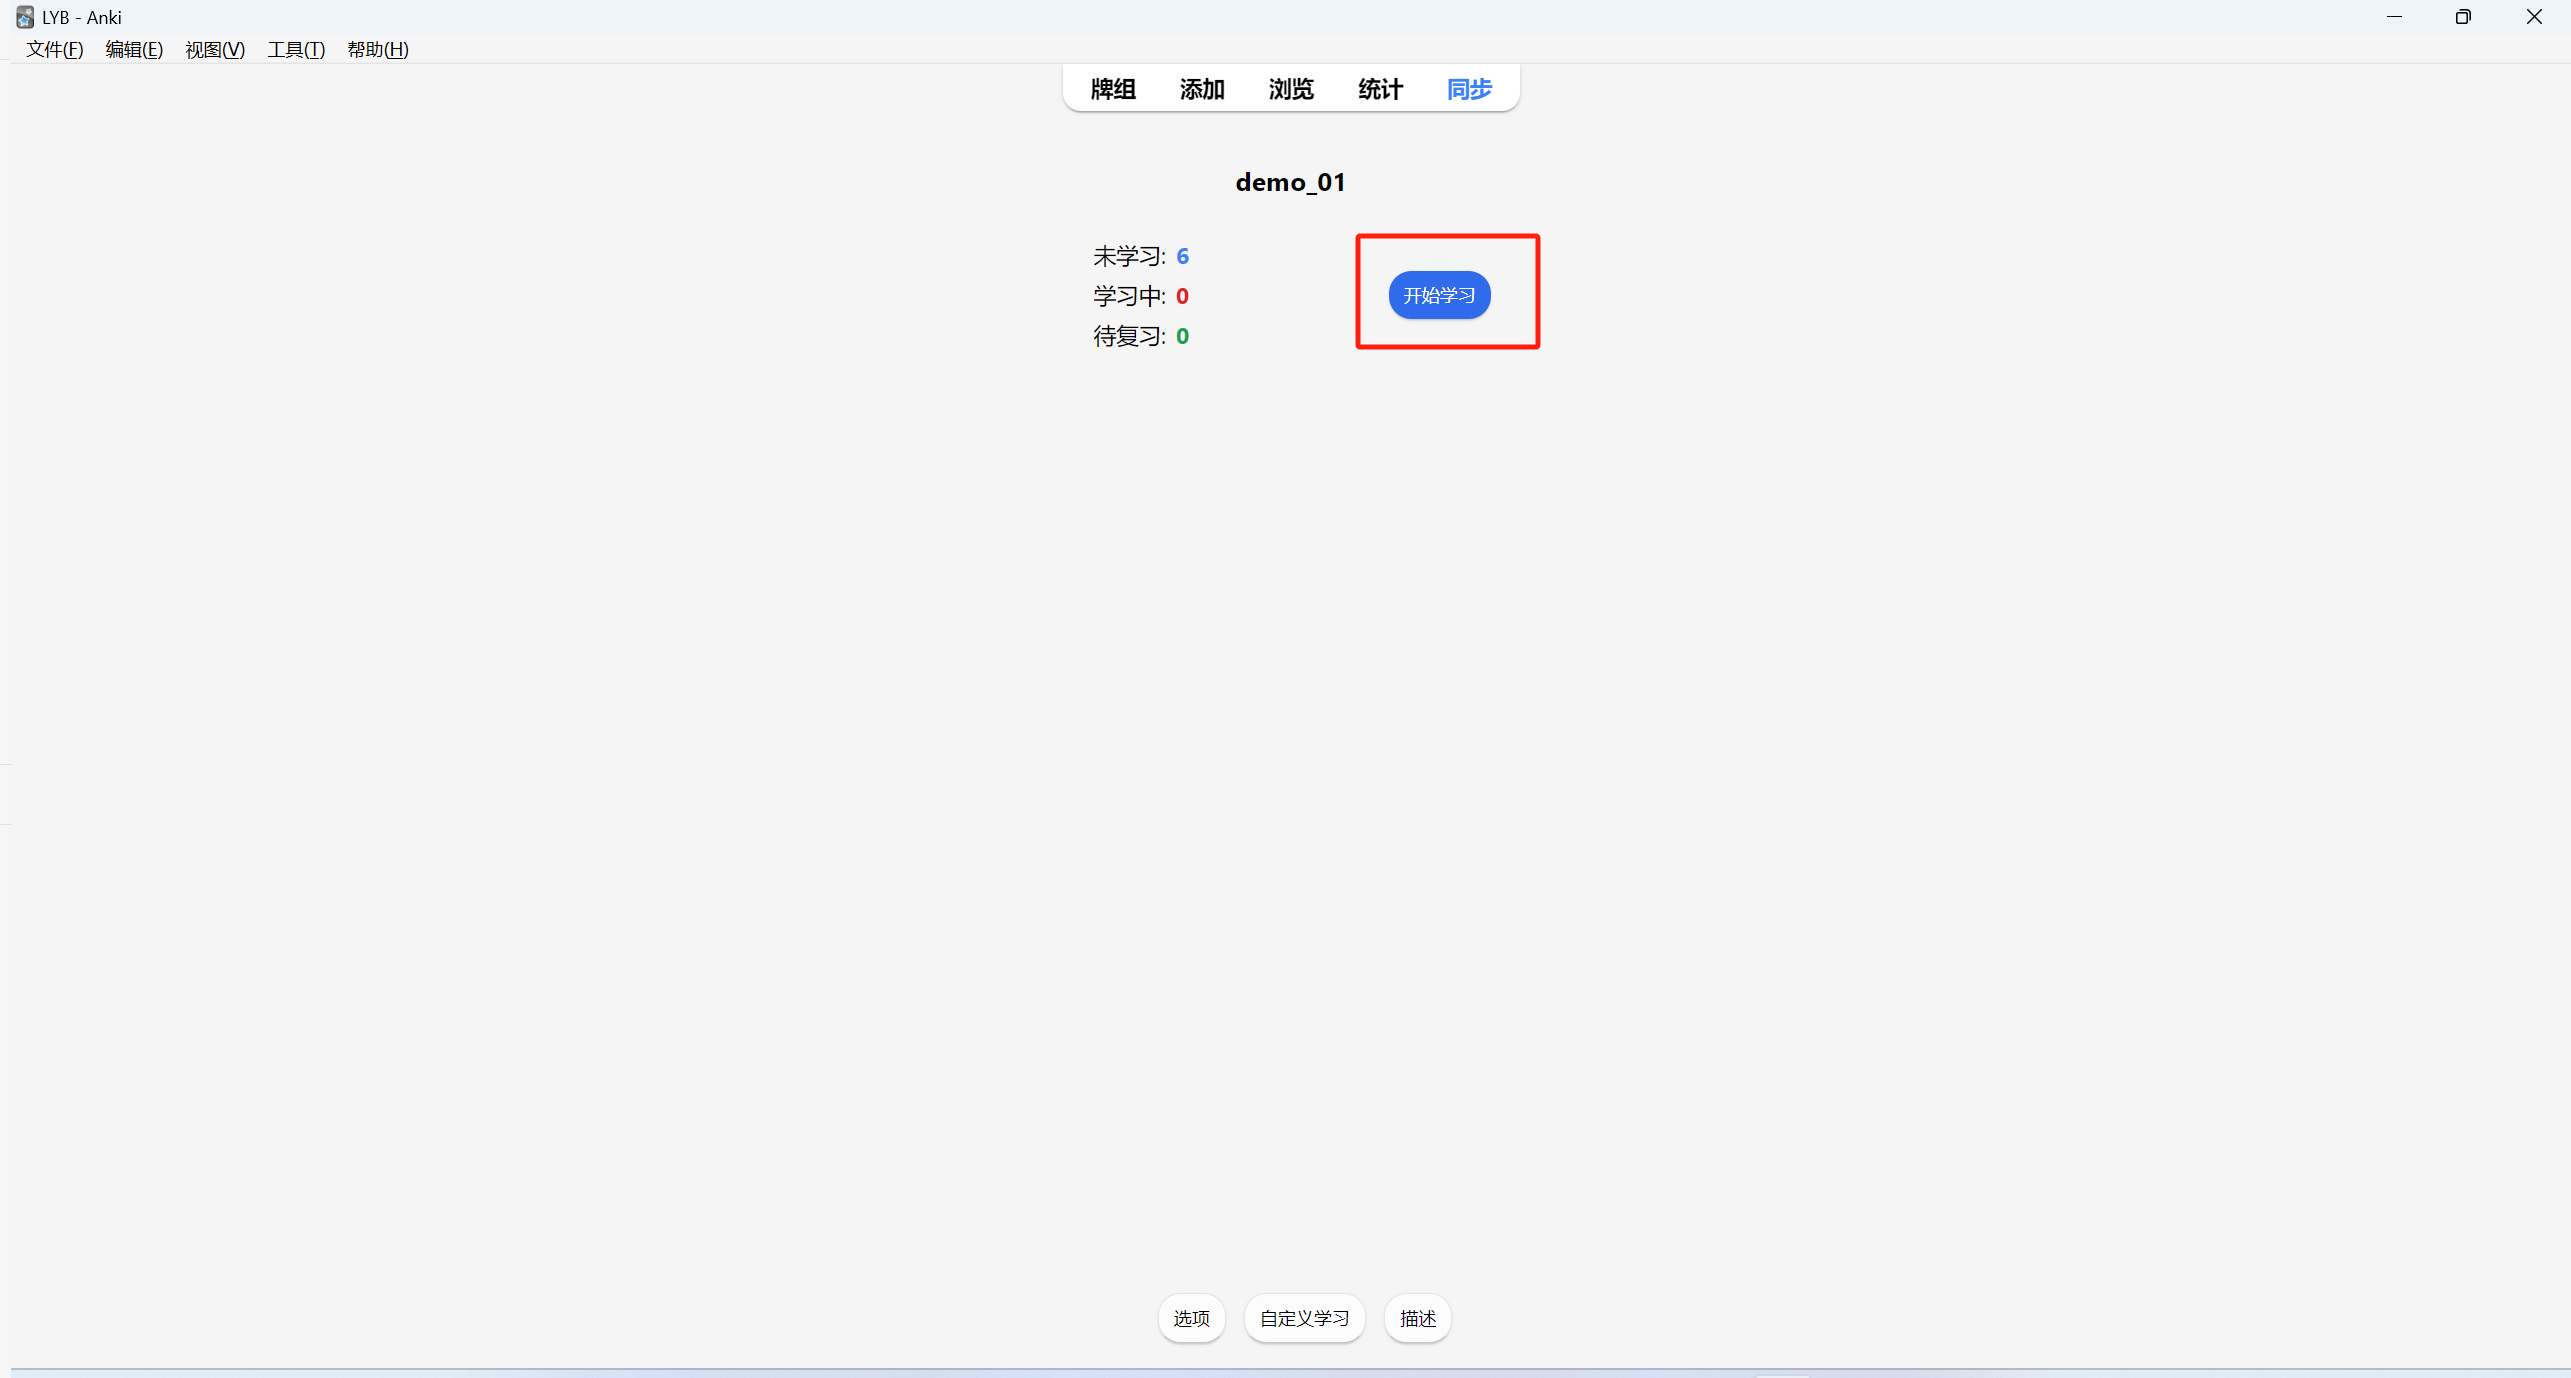The image size is (2571, 1378).
Task: Open the 浏览 card browser
Action: [1290, 89]
